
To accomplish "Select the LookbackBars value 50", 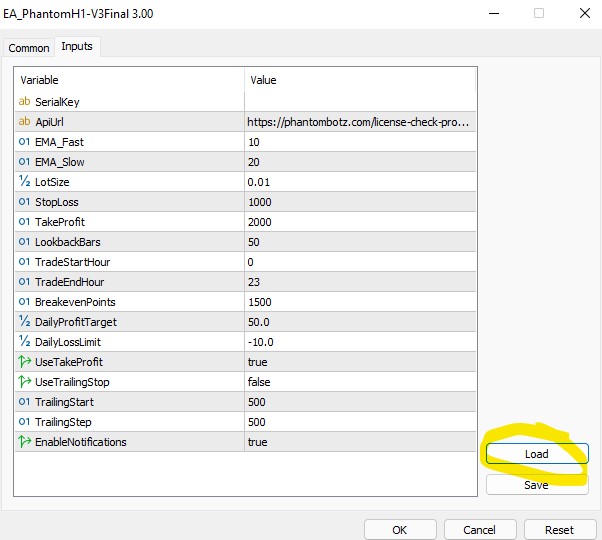I will 360,241.
